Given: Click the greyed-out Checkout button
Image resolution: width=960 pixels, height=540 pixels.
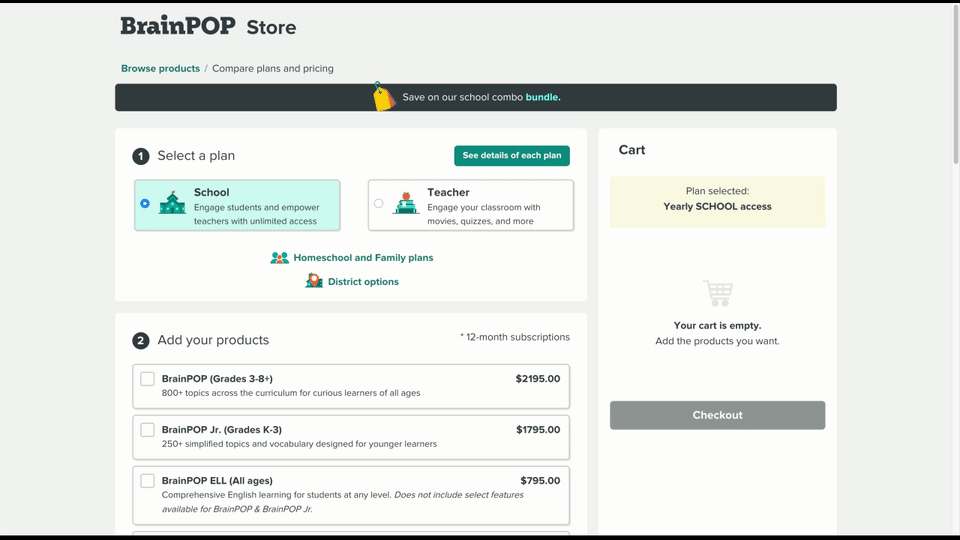Looking at the screenshot, I should pos(718,415).
